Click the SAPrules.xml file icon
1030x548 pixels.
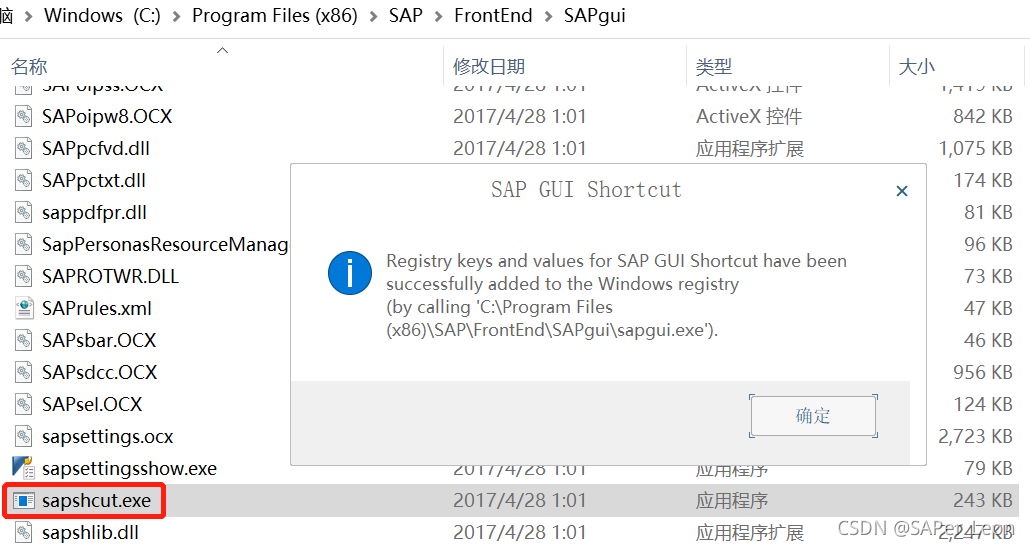24,309
